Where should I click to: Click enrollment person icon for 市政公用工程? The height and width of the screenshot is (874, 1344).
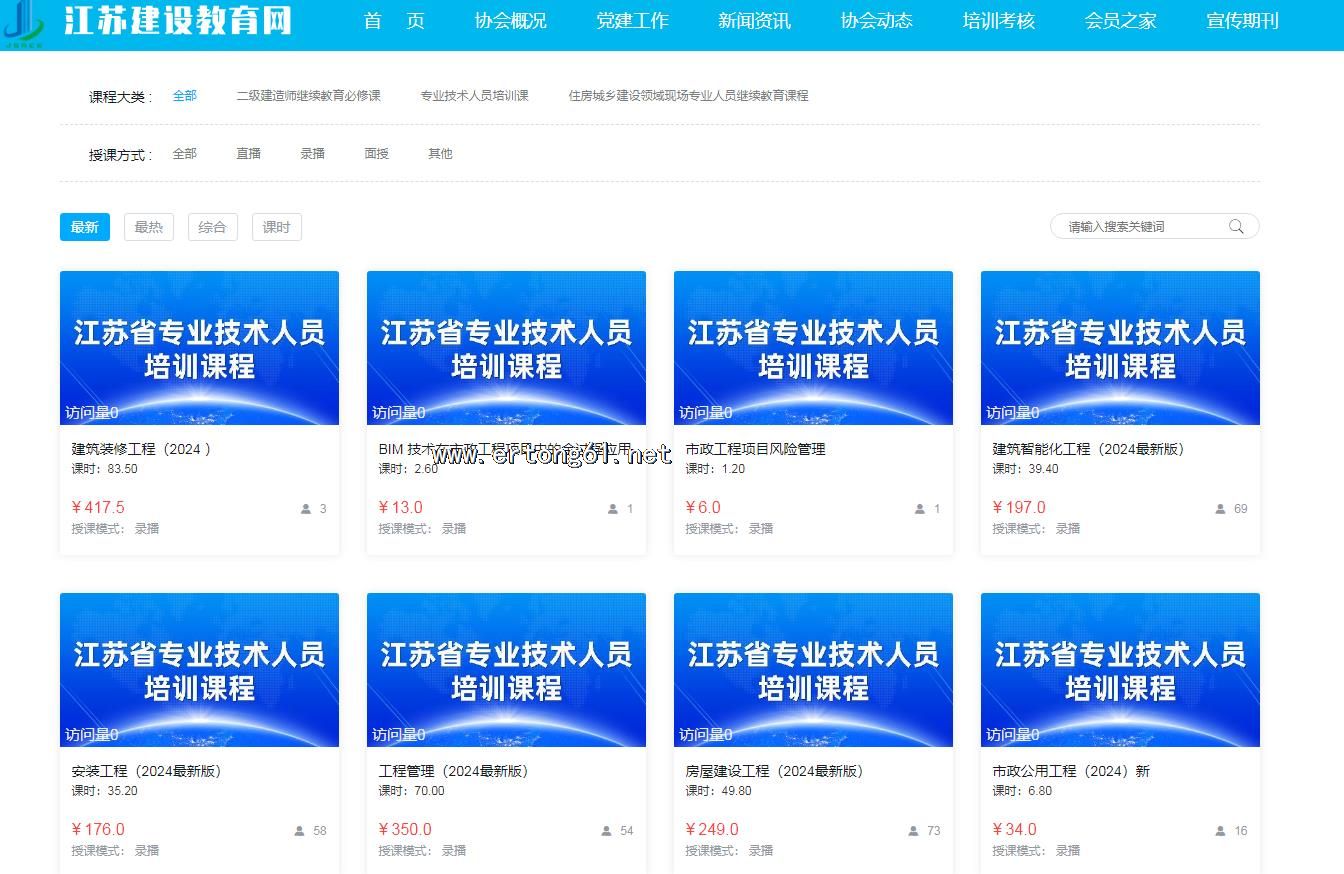click(1220, 831)
